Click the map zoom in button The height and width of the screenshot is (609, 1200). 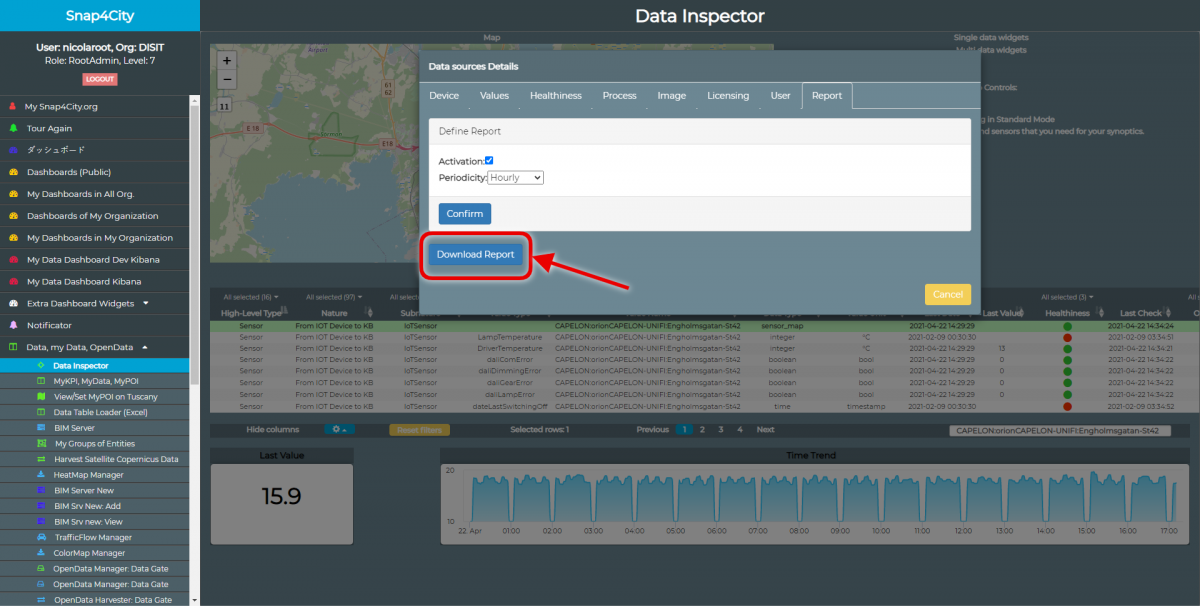point(227,61)
